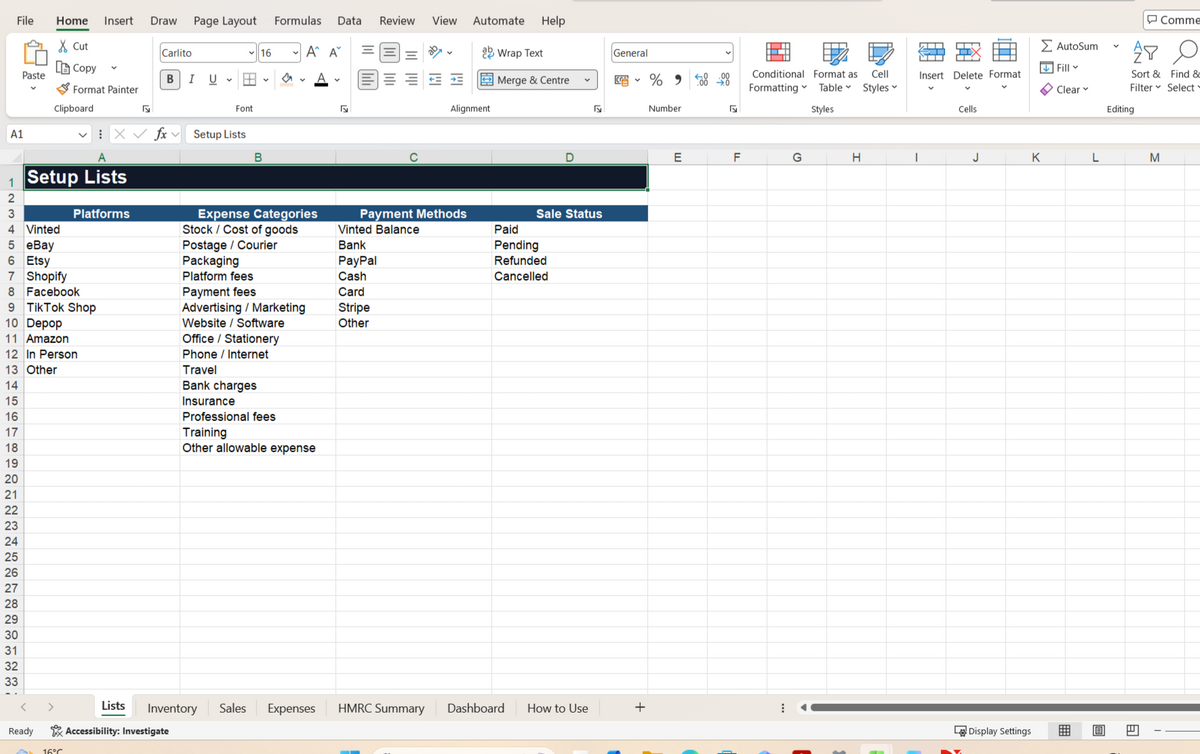This screenshot has height=754, width=1200.
Task: Click the Comments button
Action: pyautogui.click(x=1172, y=20)
